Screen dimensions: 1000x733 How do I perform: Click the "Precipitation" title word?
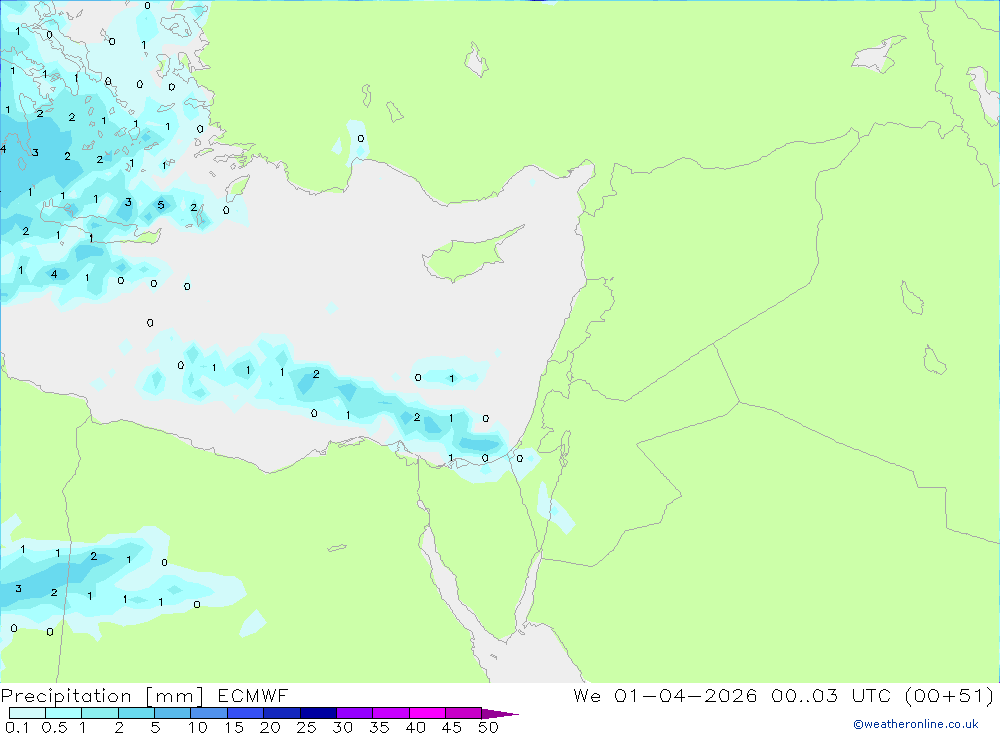pyautogui.click(x=66, y=696)
